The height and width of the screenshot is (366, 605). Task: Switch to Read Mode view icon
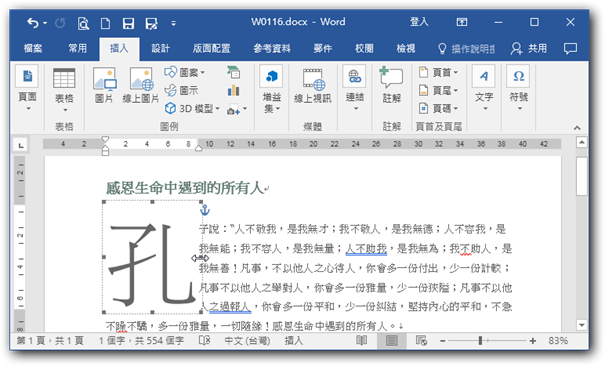coord(362,341)
